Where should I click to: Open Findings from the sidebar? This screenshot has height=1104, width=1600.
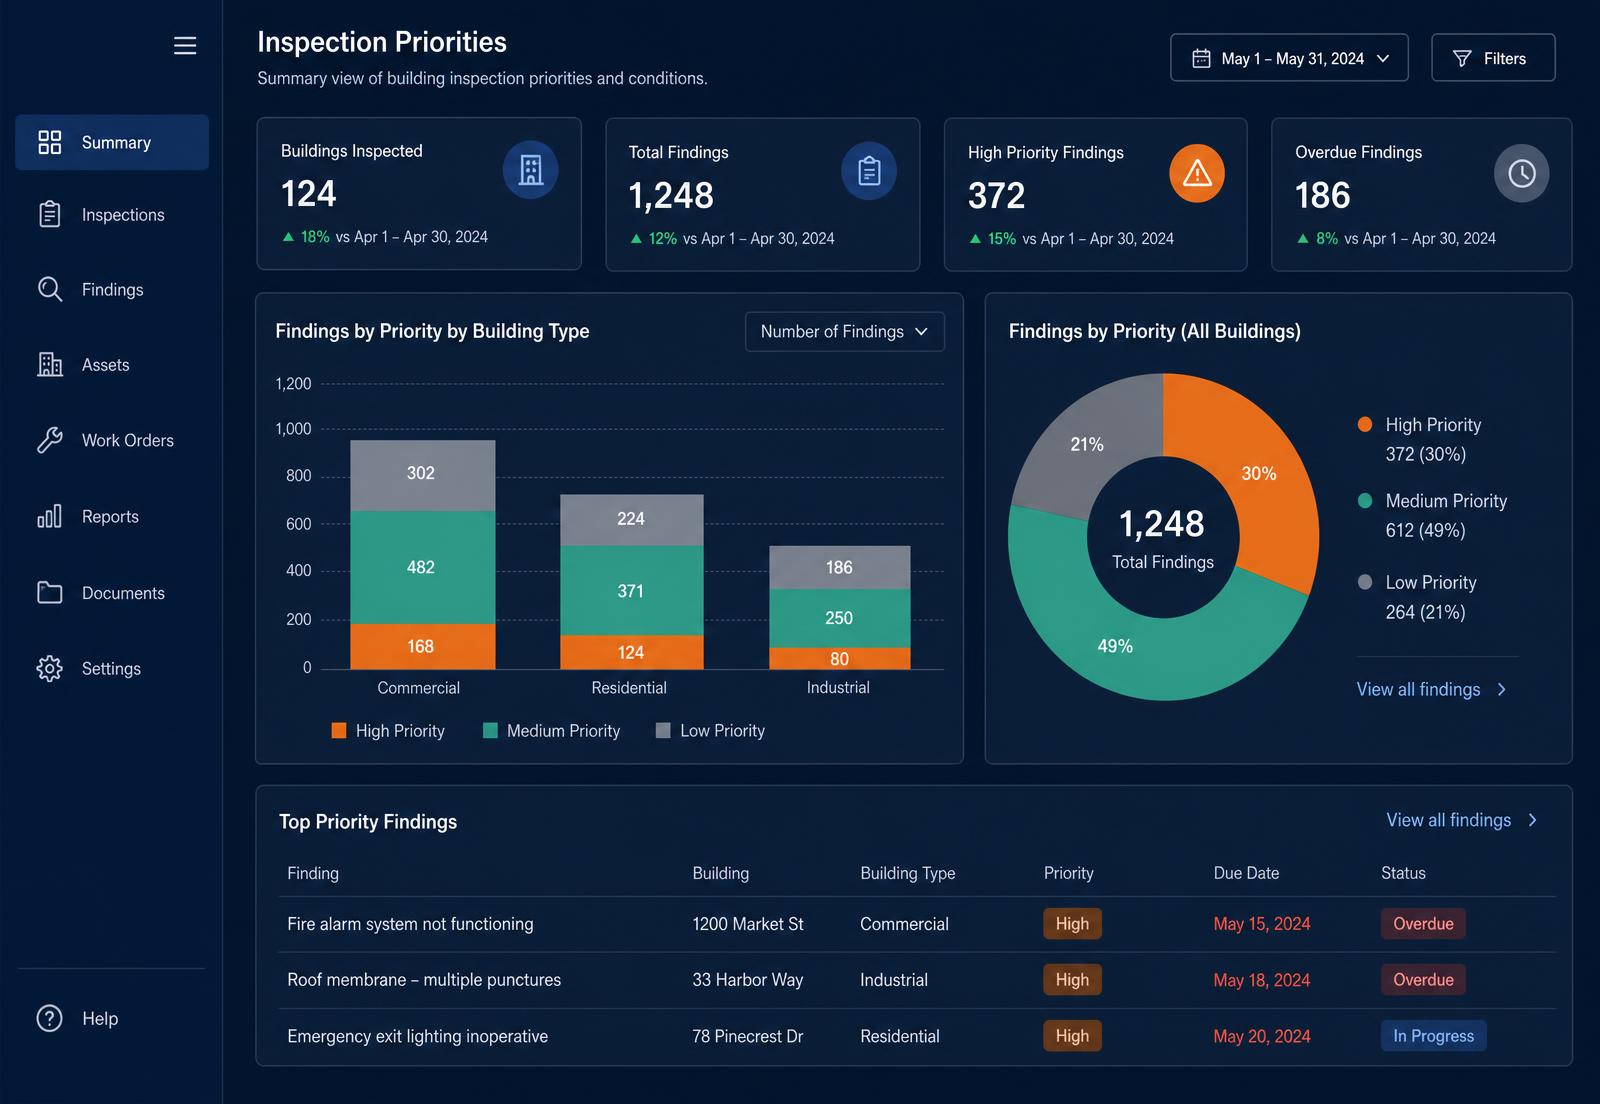112,289
